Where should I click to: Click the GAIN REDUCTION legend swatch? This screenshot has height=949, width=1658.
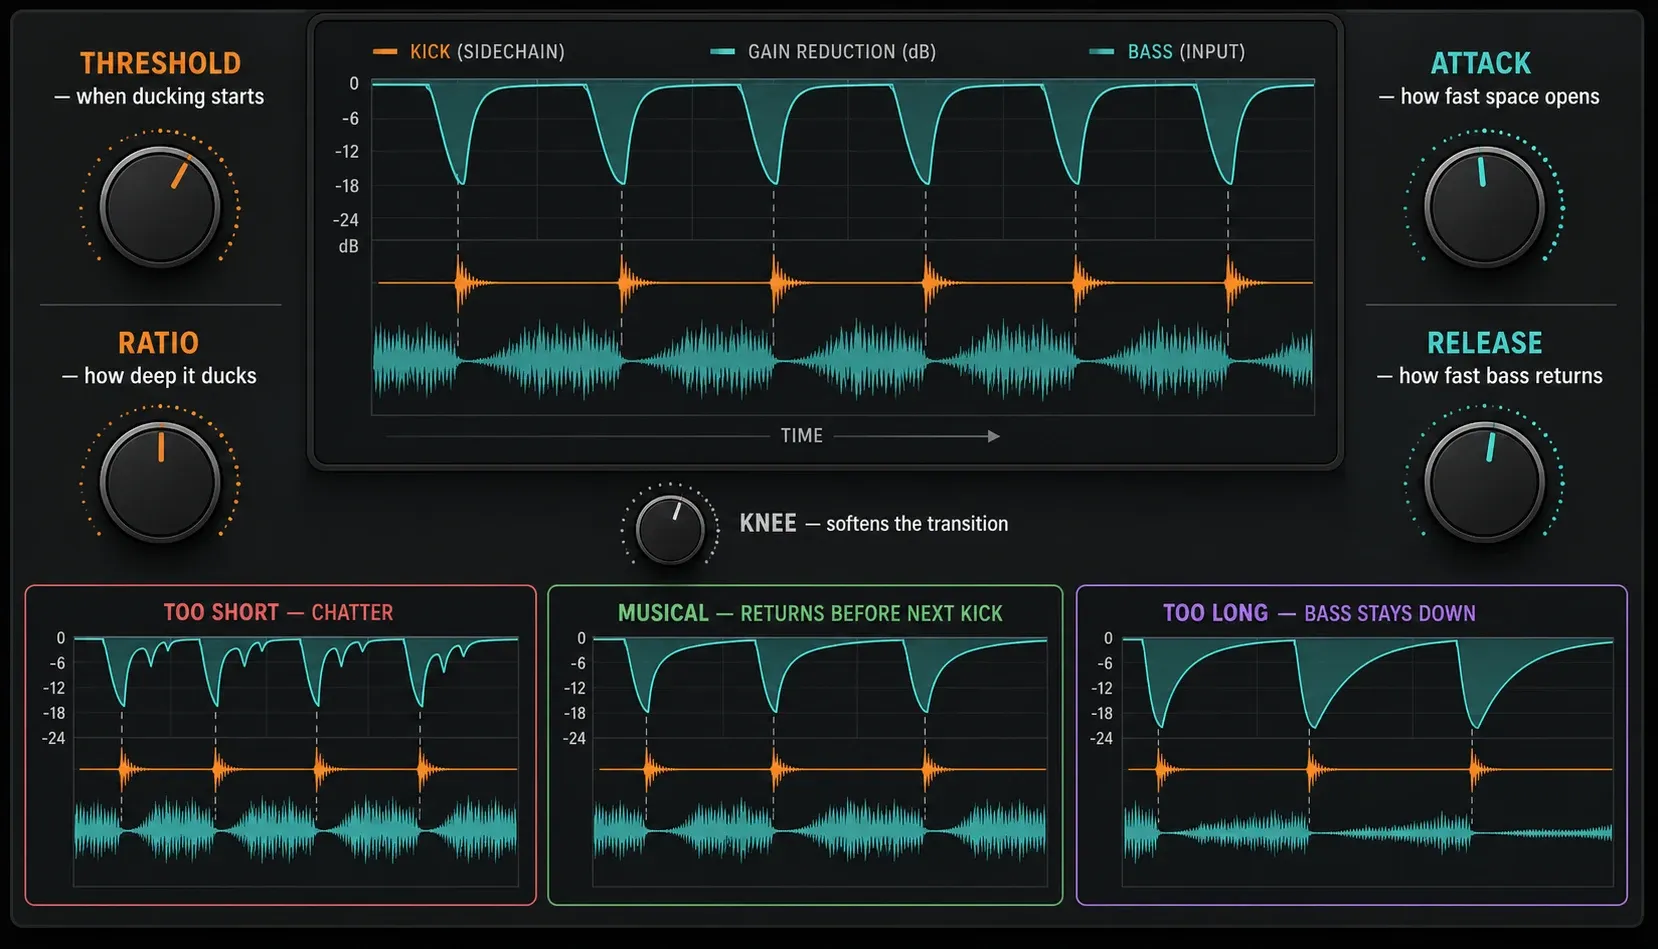click(722, 51)
